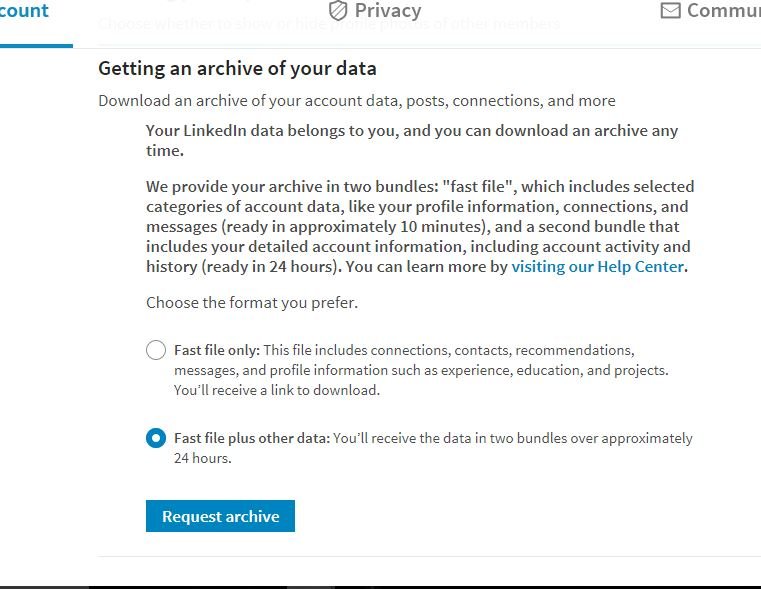Image resolution: width=761 pixels, height=589 pixels.
Task: Click the bold "Fast file only:" label text
Action: pyautogui.click(x=217, y=350)
